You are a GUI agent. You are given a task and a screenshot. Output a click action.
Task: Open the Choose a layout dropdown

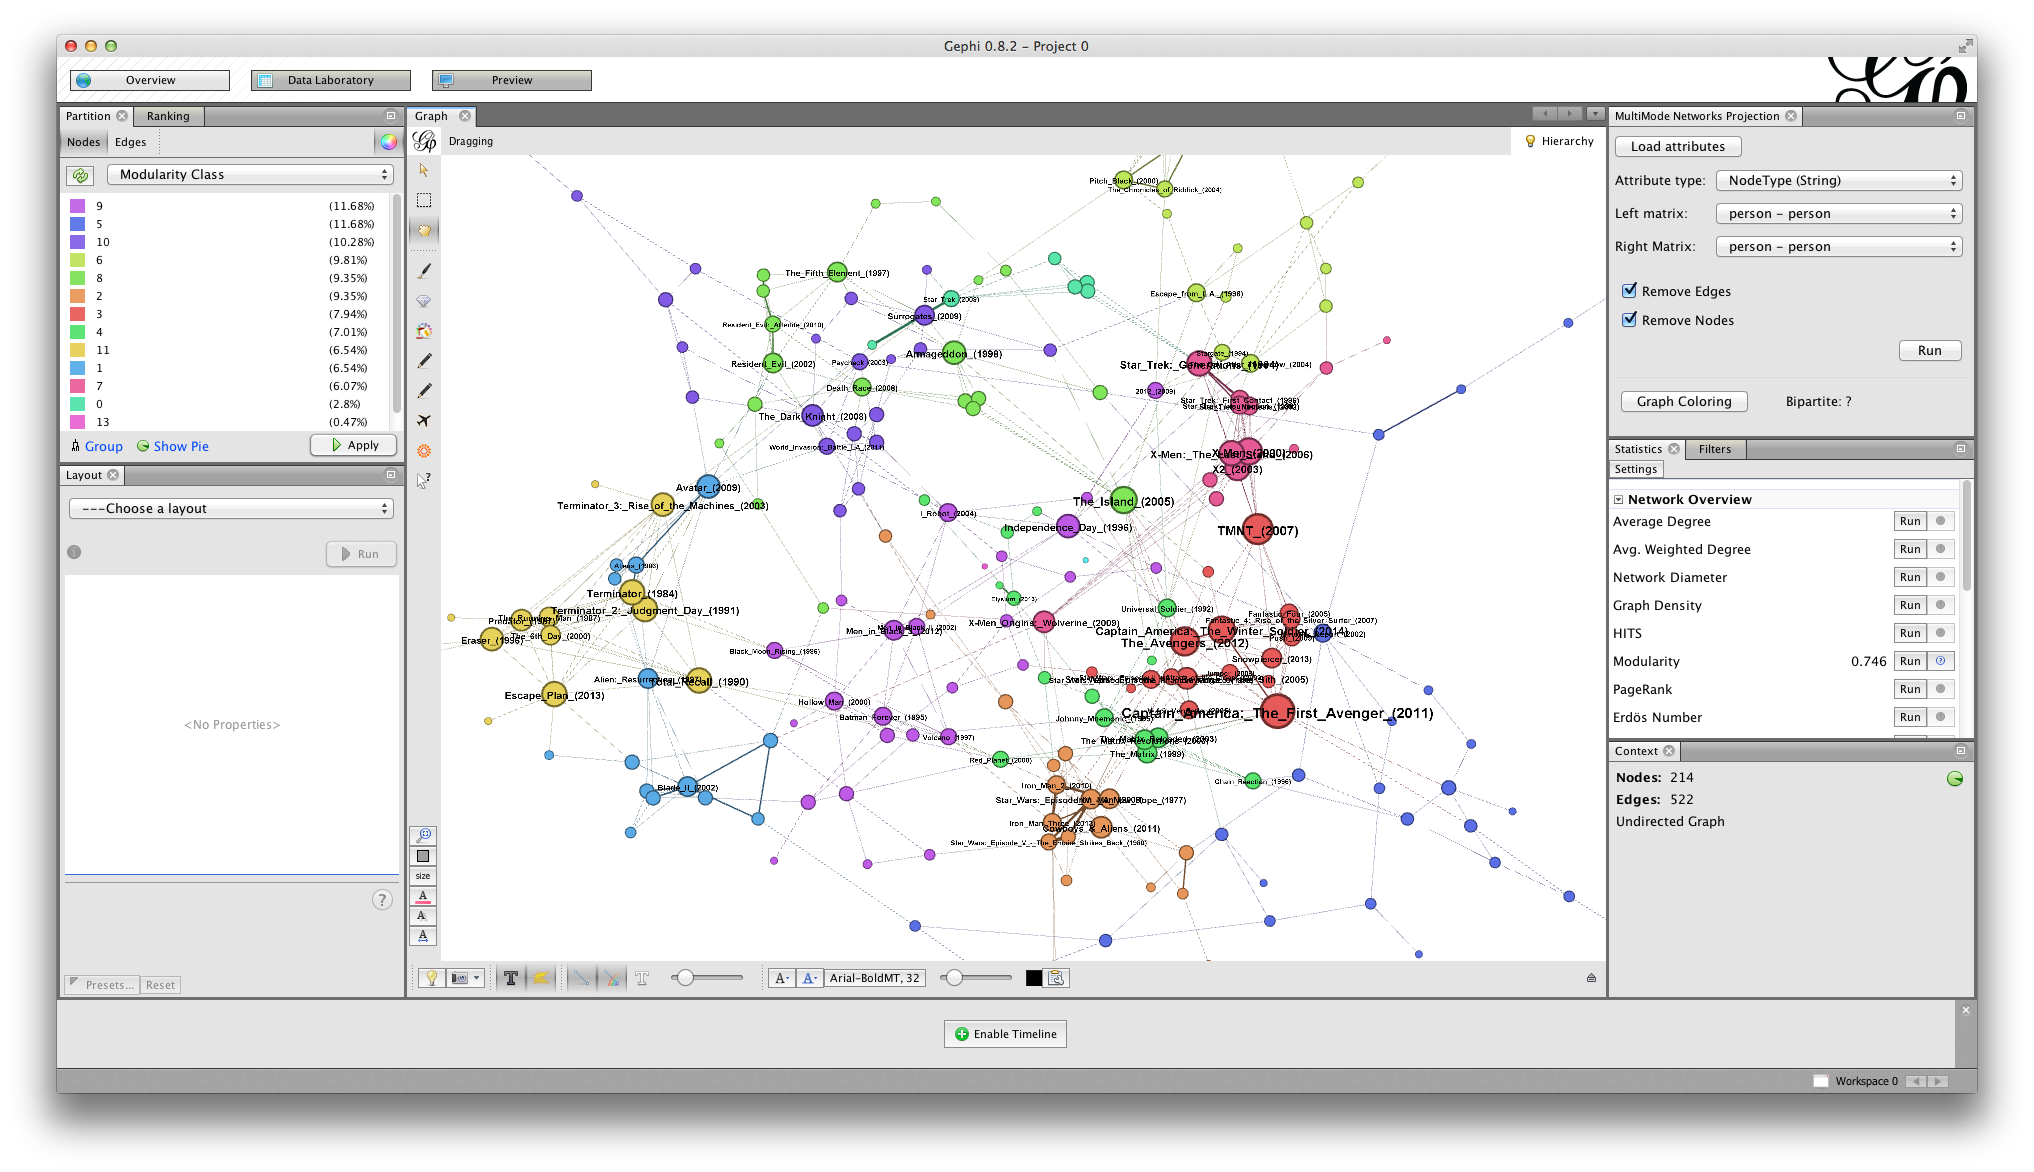[231, 509]
